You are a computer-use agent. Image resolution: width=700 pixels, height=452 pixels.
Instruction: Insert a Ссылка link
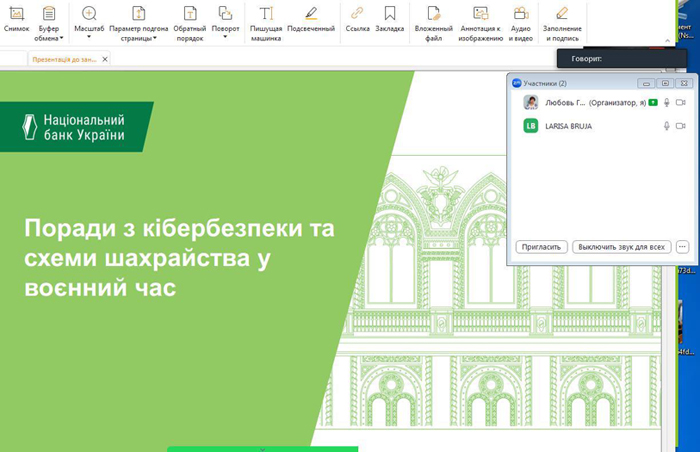point(357,19)
